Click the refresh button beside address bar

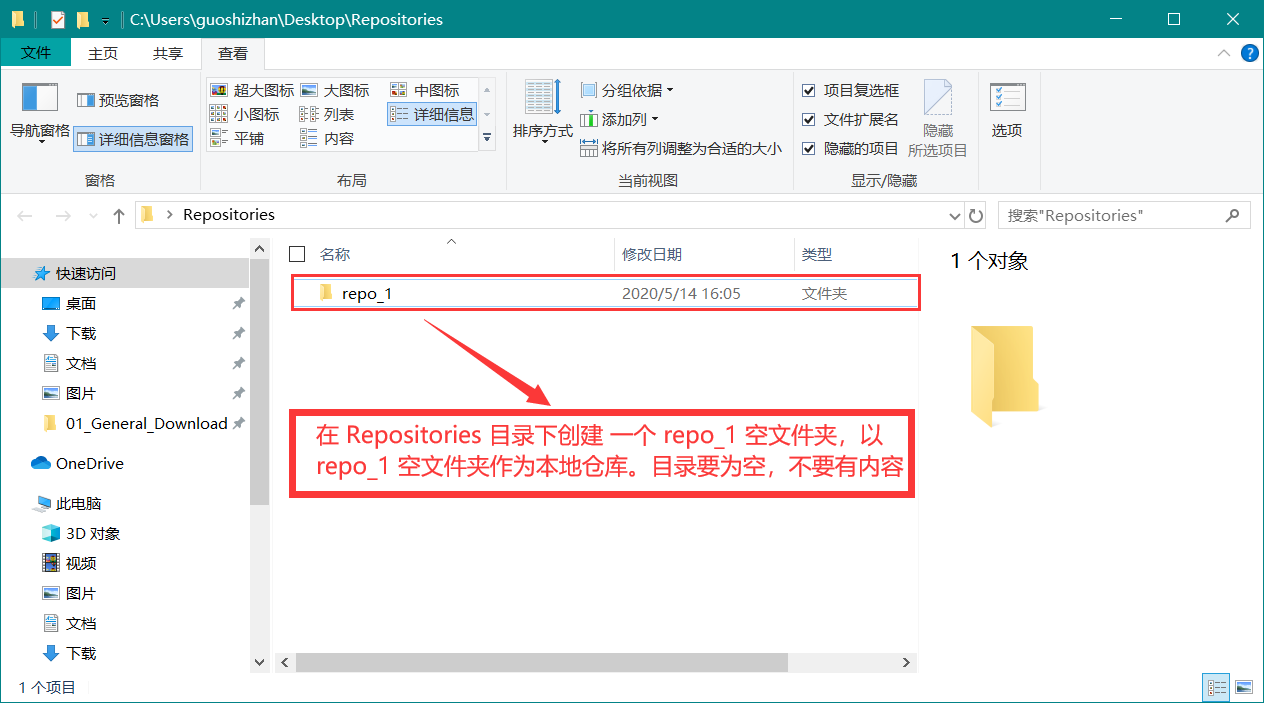[x=977, y=215]
